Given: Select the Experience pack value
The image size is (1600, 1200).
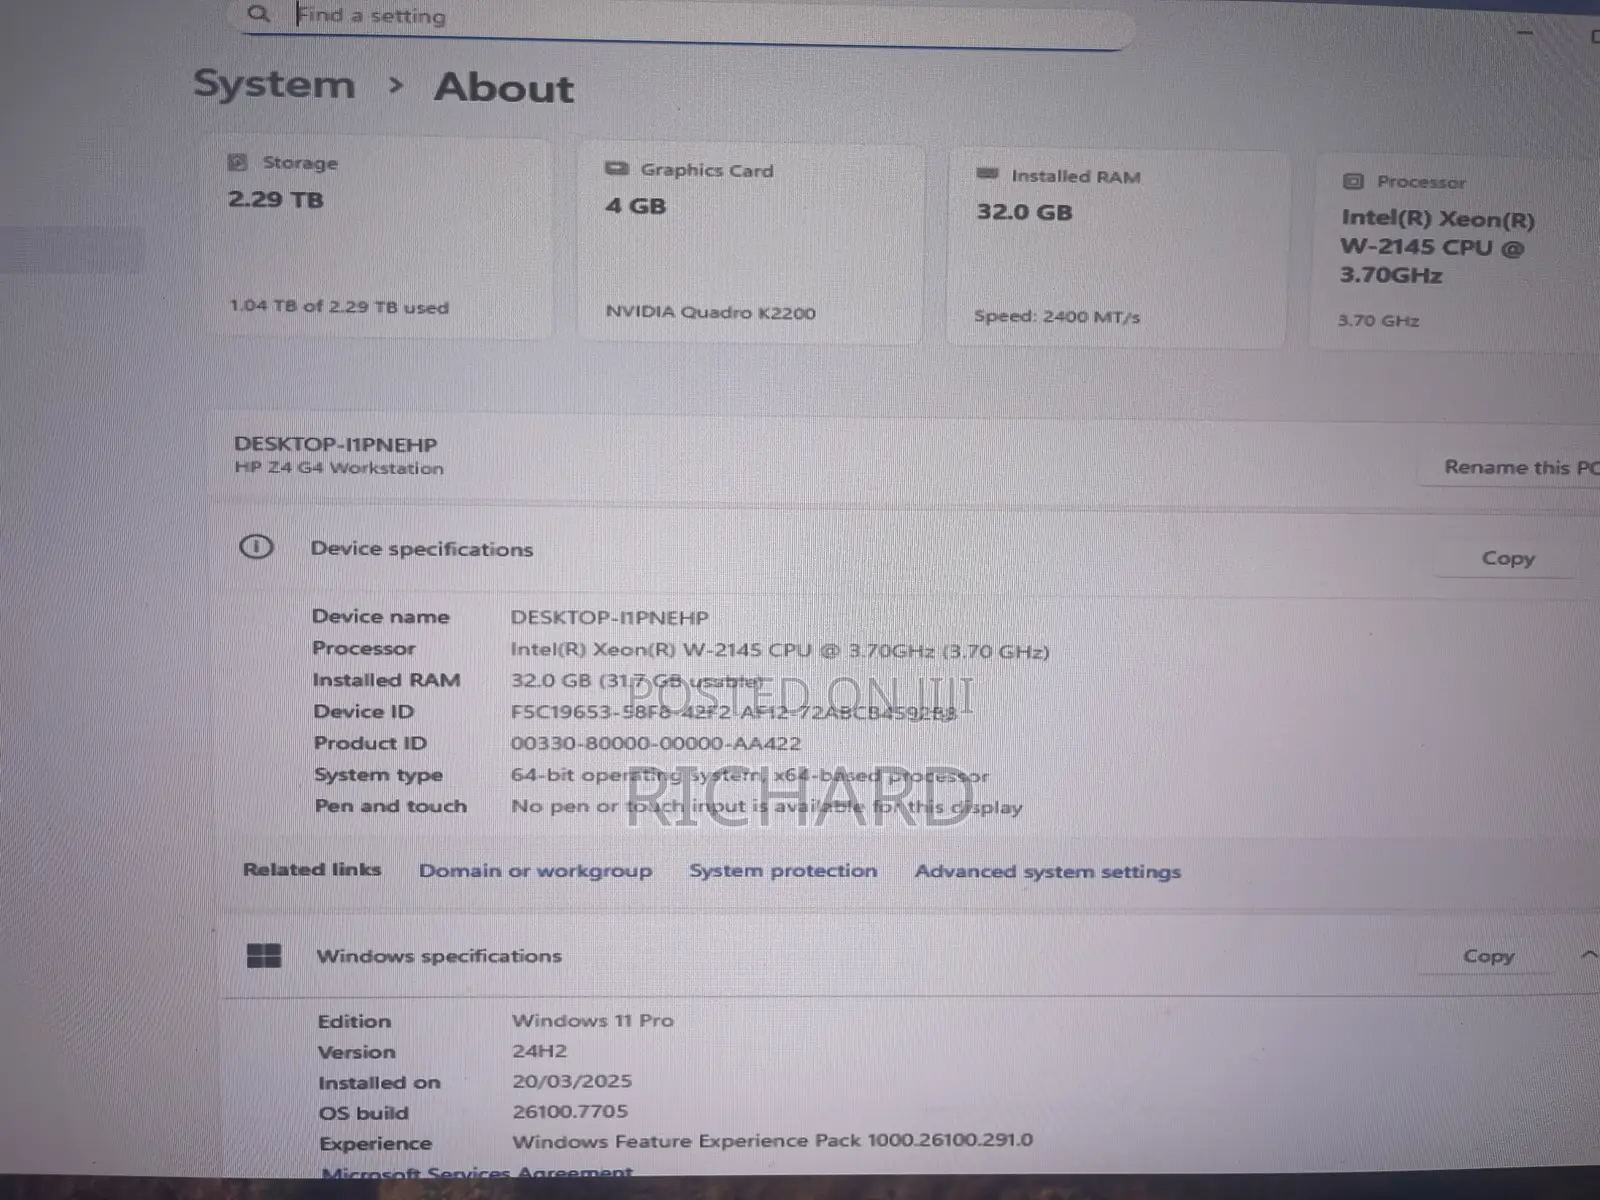Looking at the screenshot, I should coord(772,1141).
